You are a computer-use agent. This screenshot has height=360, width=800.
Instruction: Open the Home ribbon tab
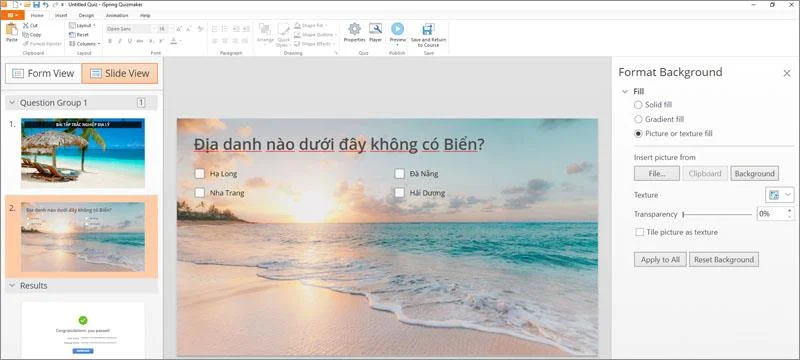[37, 15]
